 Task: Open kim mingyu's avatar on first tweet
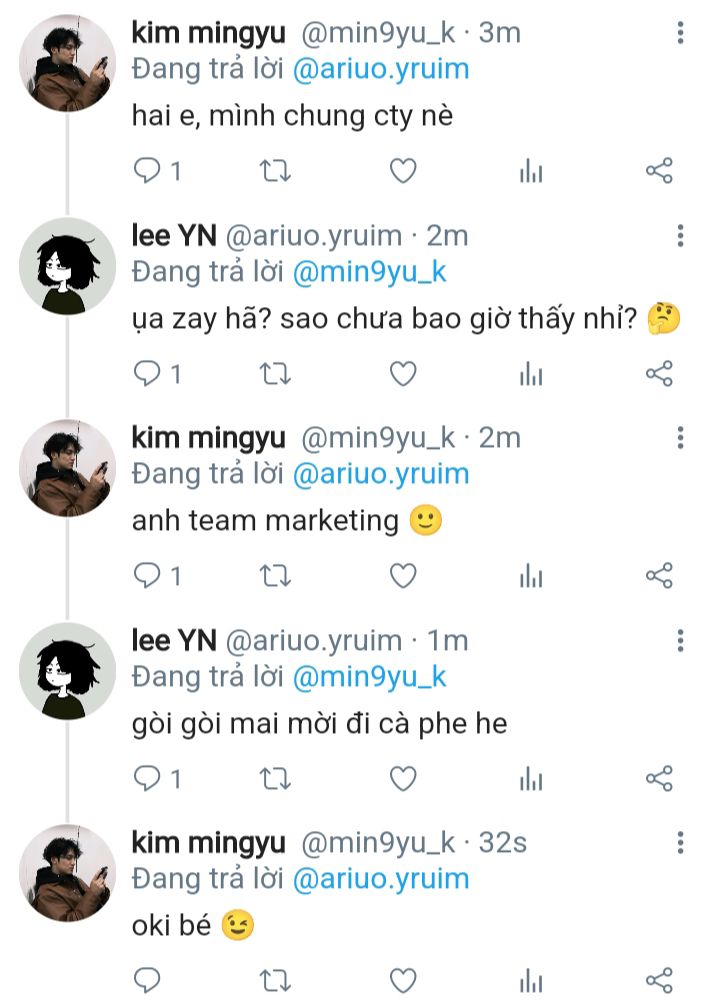coord(67,62)
